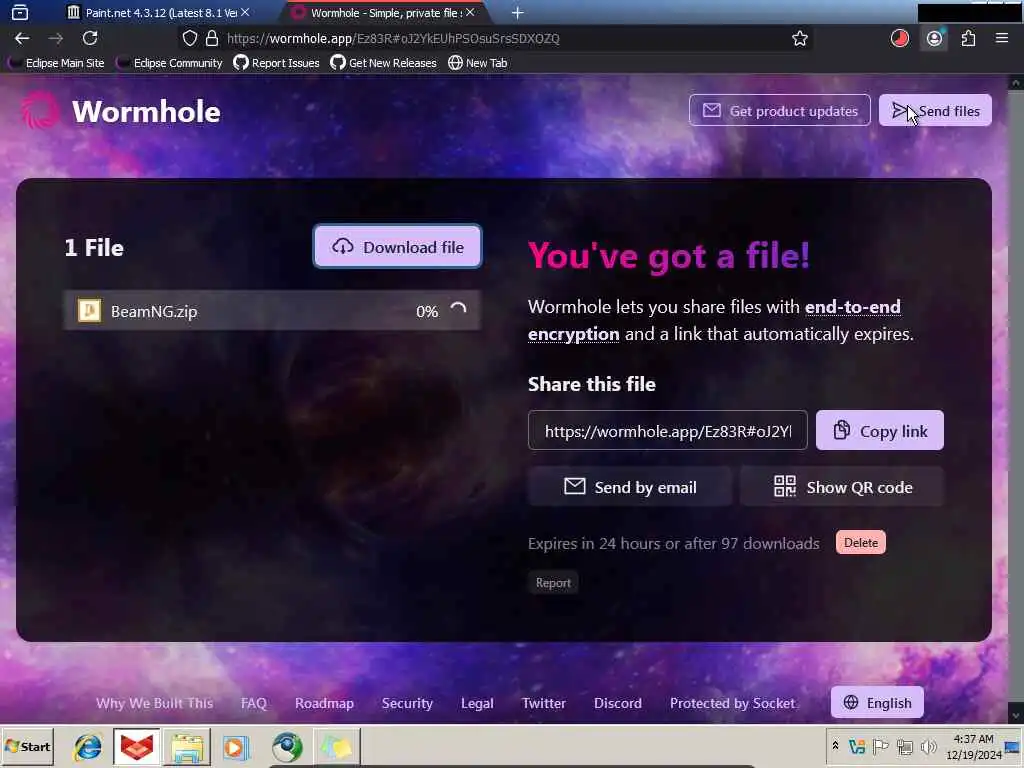Bookmark this page with the star icon

[x=799, y=39]
